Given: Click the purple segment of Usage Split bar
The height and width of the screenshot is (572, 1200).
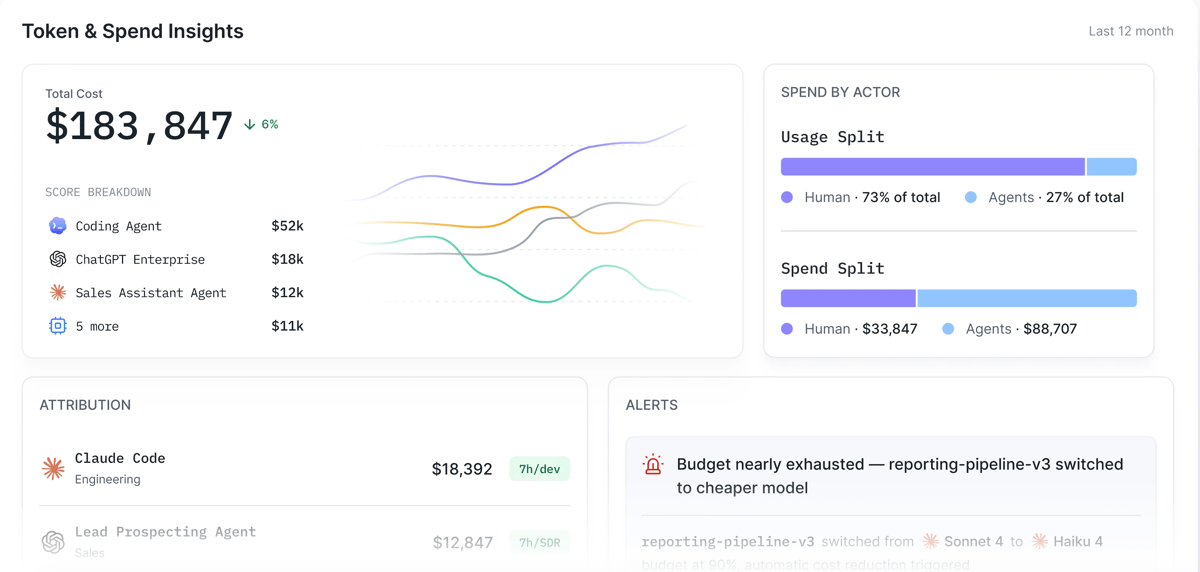Looking at the screenshot, I should [x=932, y=167].
